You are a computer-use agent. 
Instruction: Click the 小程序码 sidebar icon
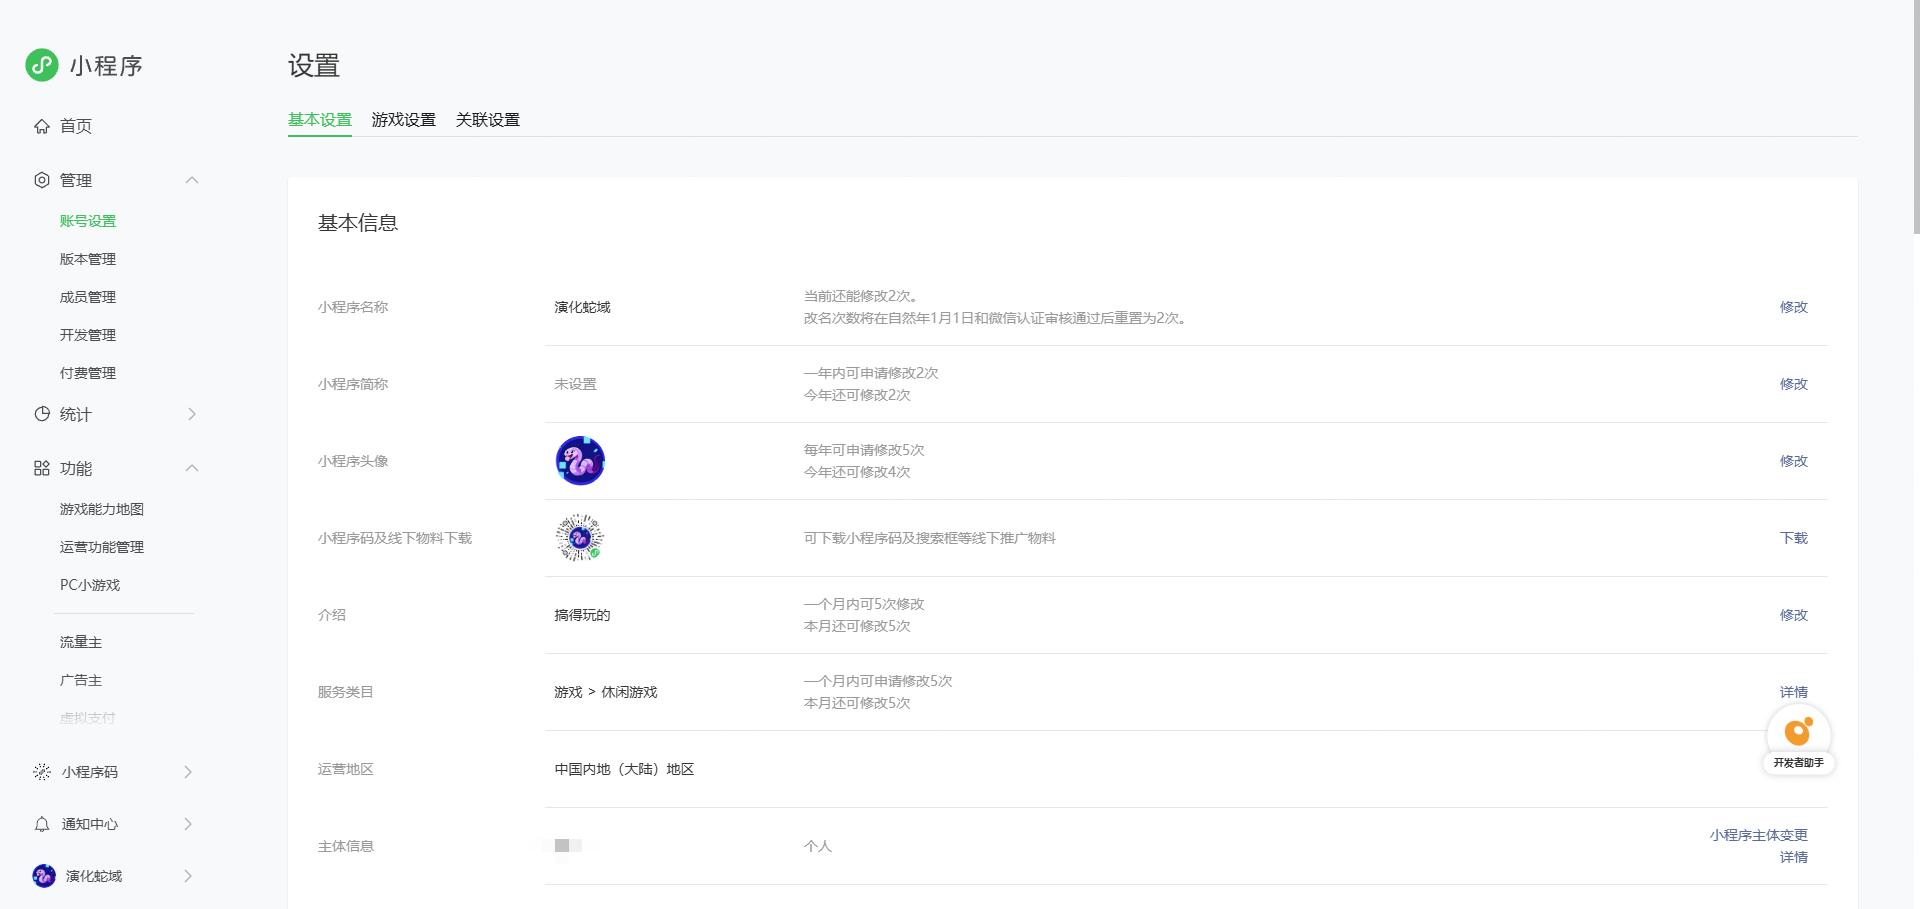(x=42, y=772)
